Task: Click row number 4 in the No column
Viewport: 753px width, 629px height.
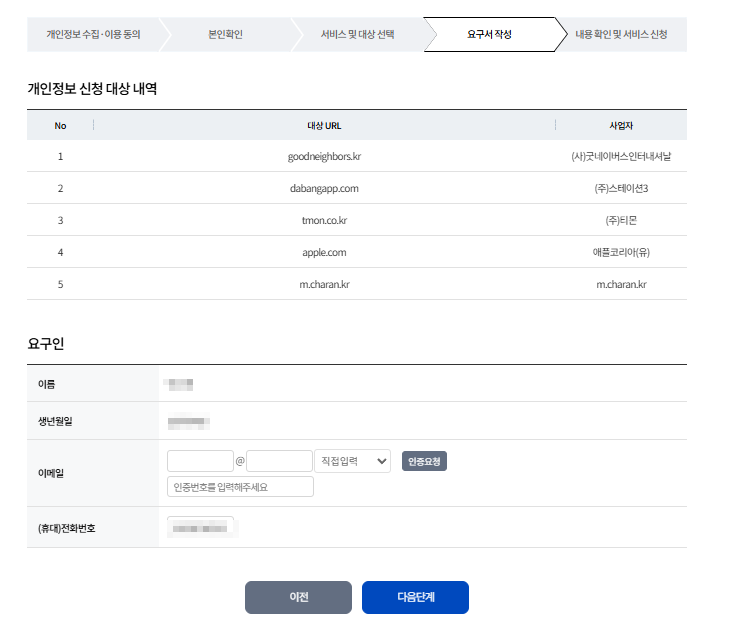Action: [60, 253]
